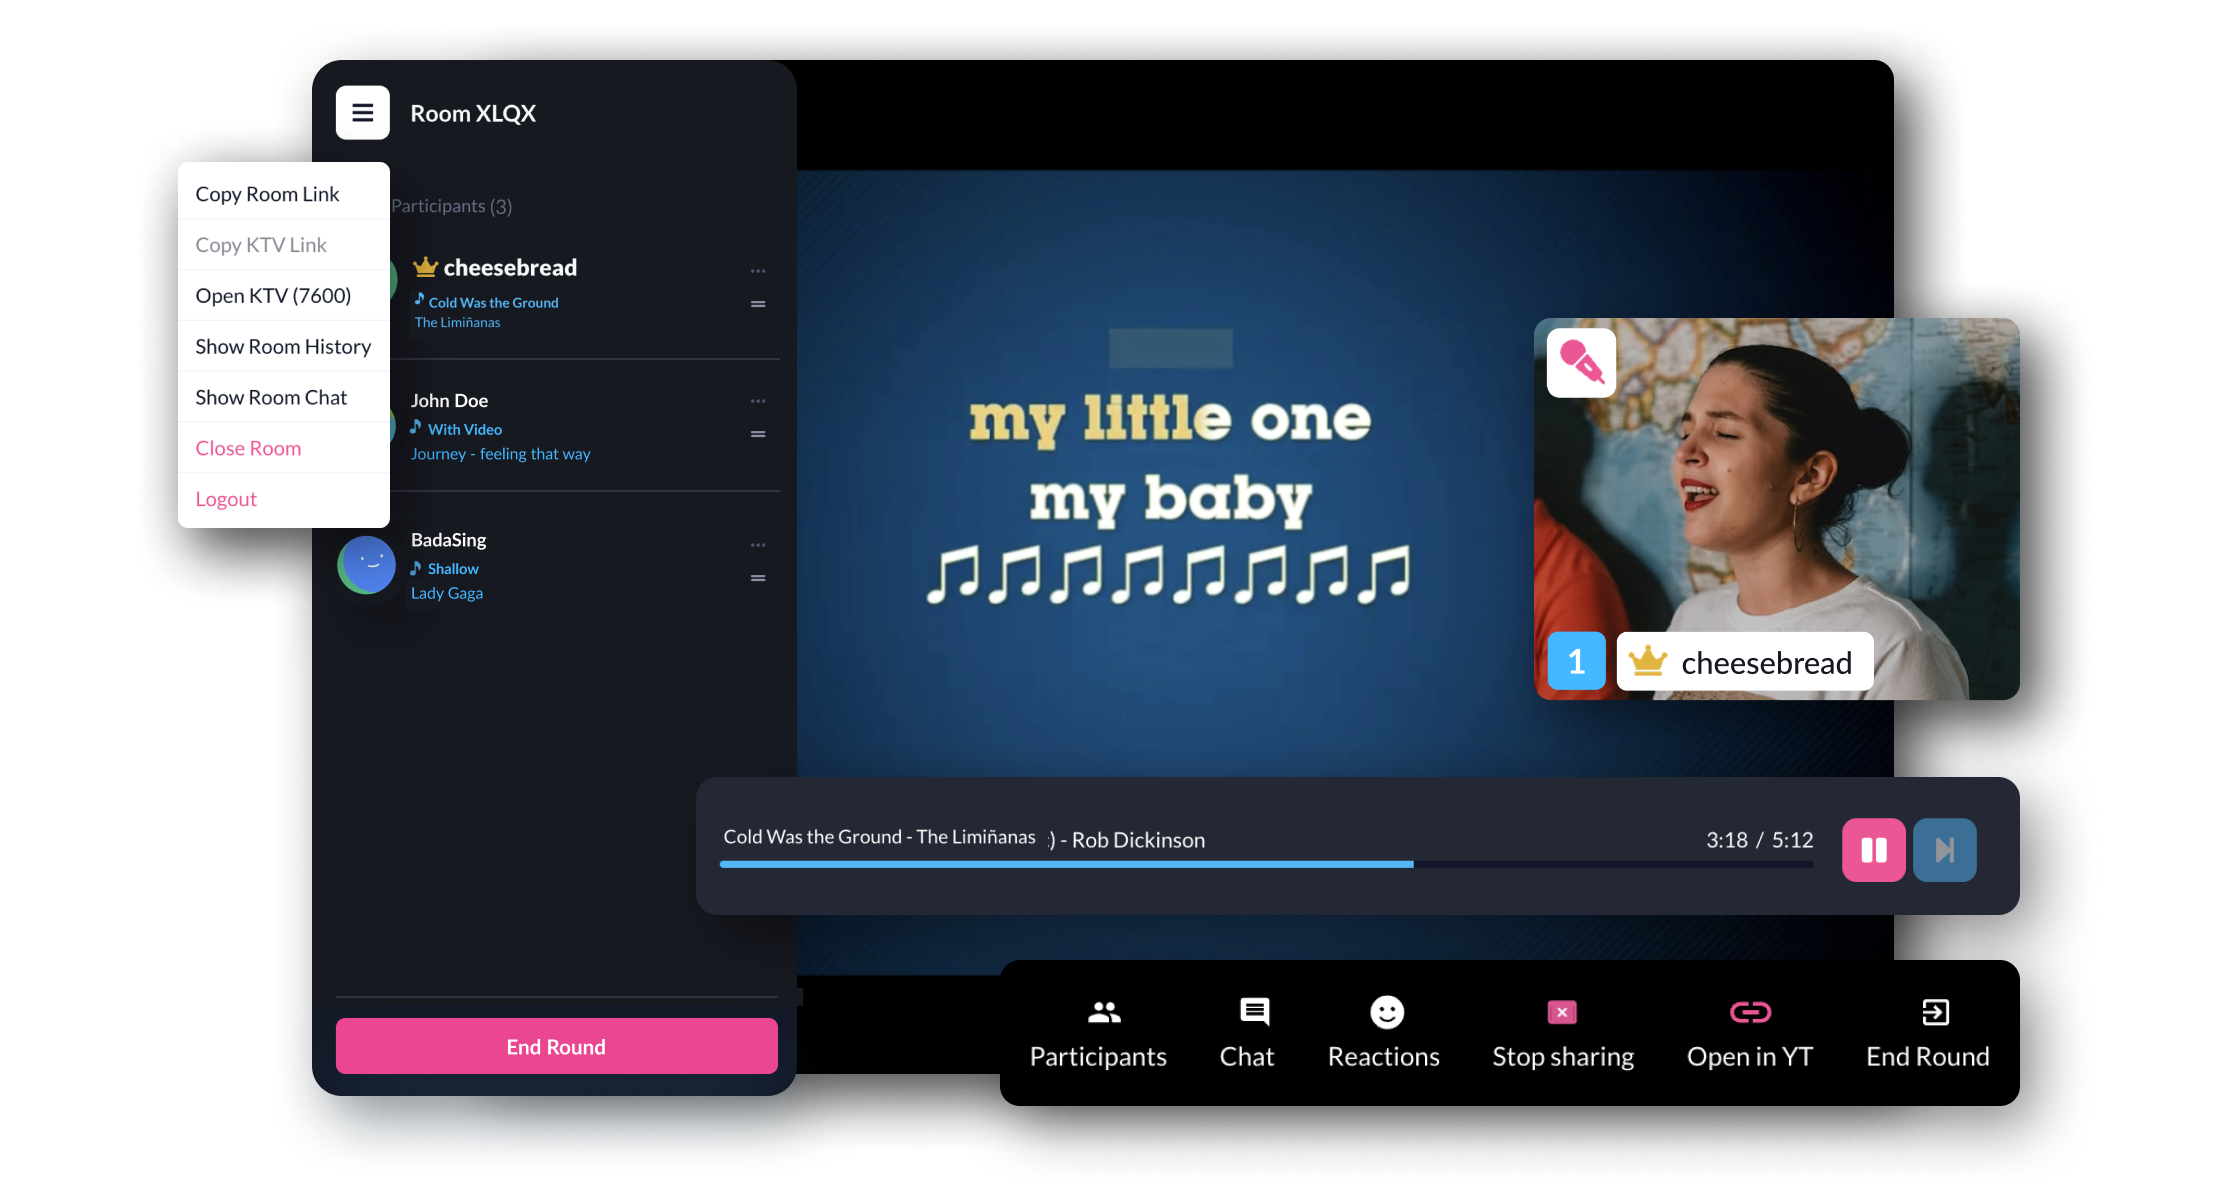Viewport: 2220px width, 1190px height.
Task: Click the now-playing title in the player bar
Action: point(879,836)
